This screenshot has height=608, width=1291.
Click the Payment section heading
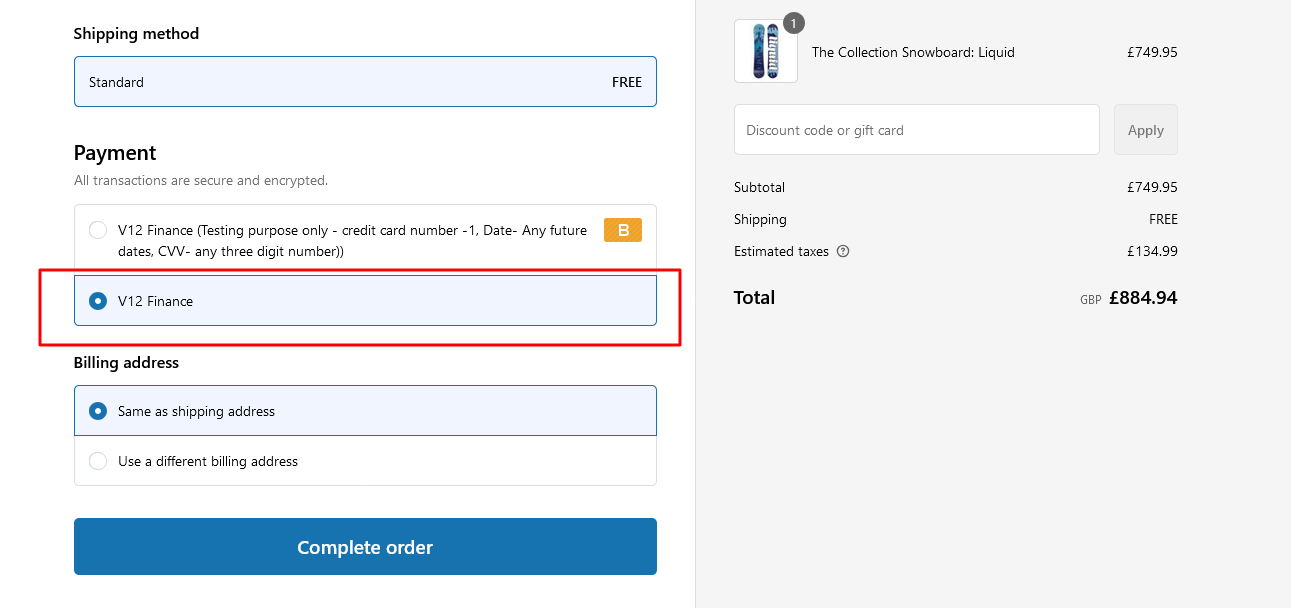[115, 153]
